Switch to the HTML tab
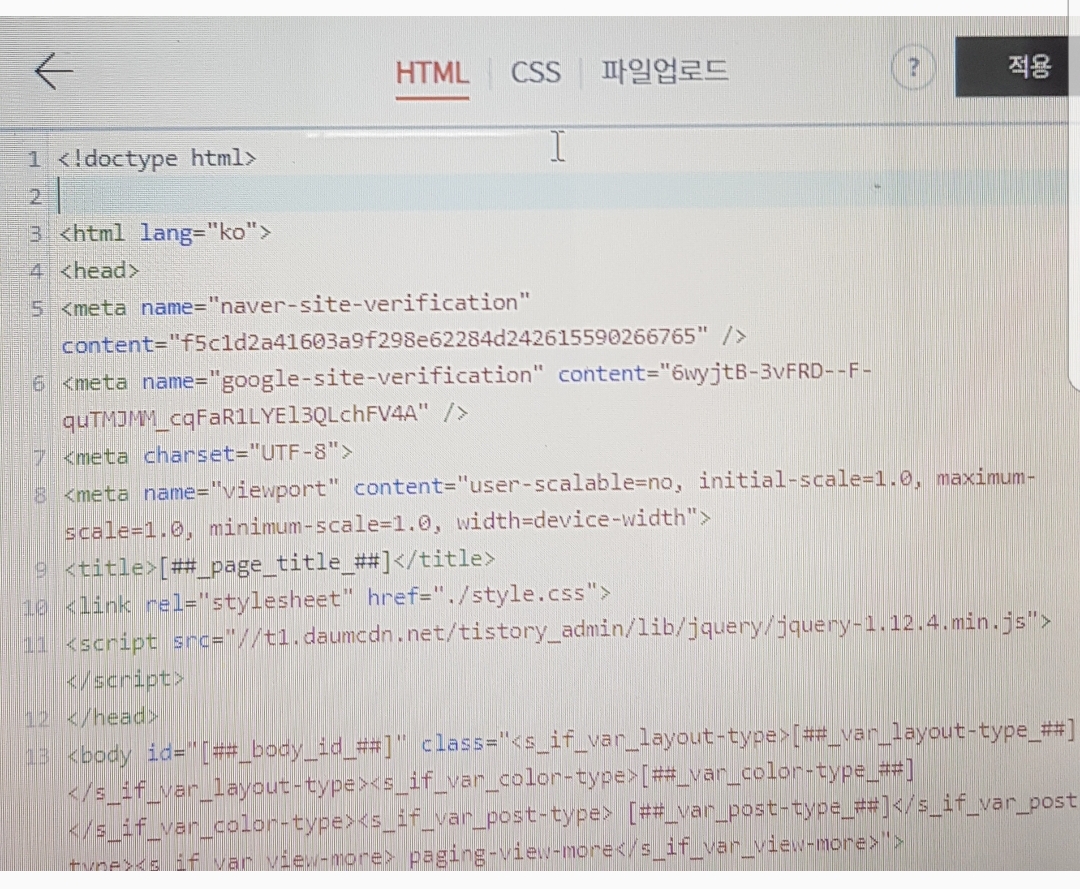 point(432,72)
